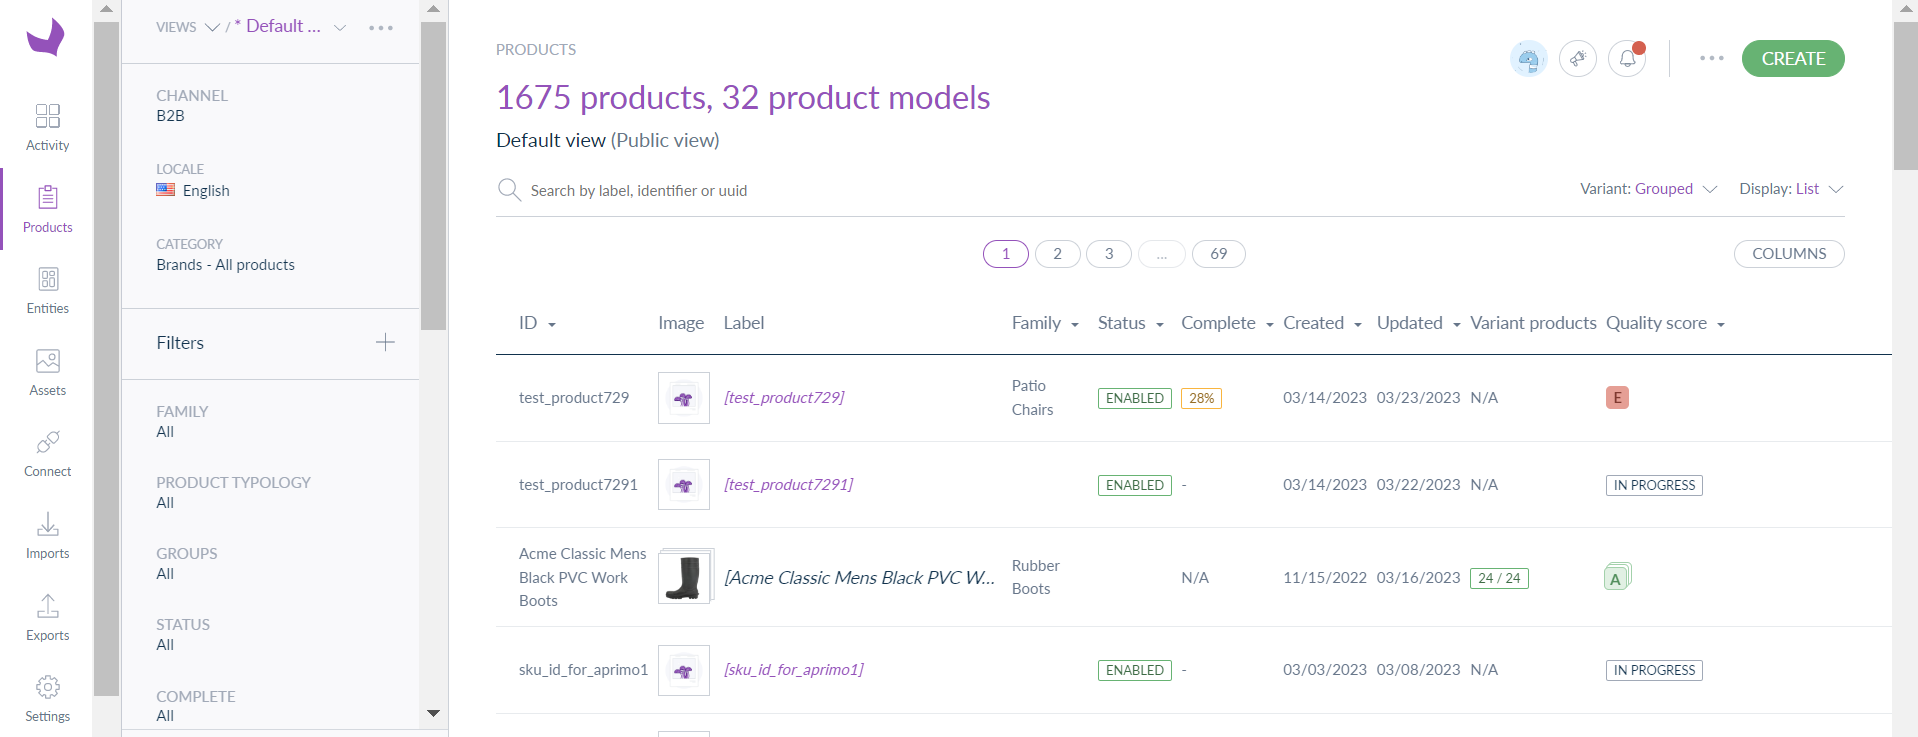Open Settings from the sidebar
The image size is (1918, 737).
click(x=47, y=698)
